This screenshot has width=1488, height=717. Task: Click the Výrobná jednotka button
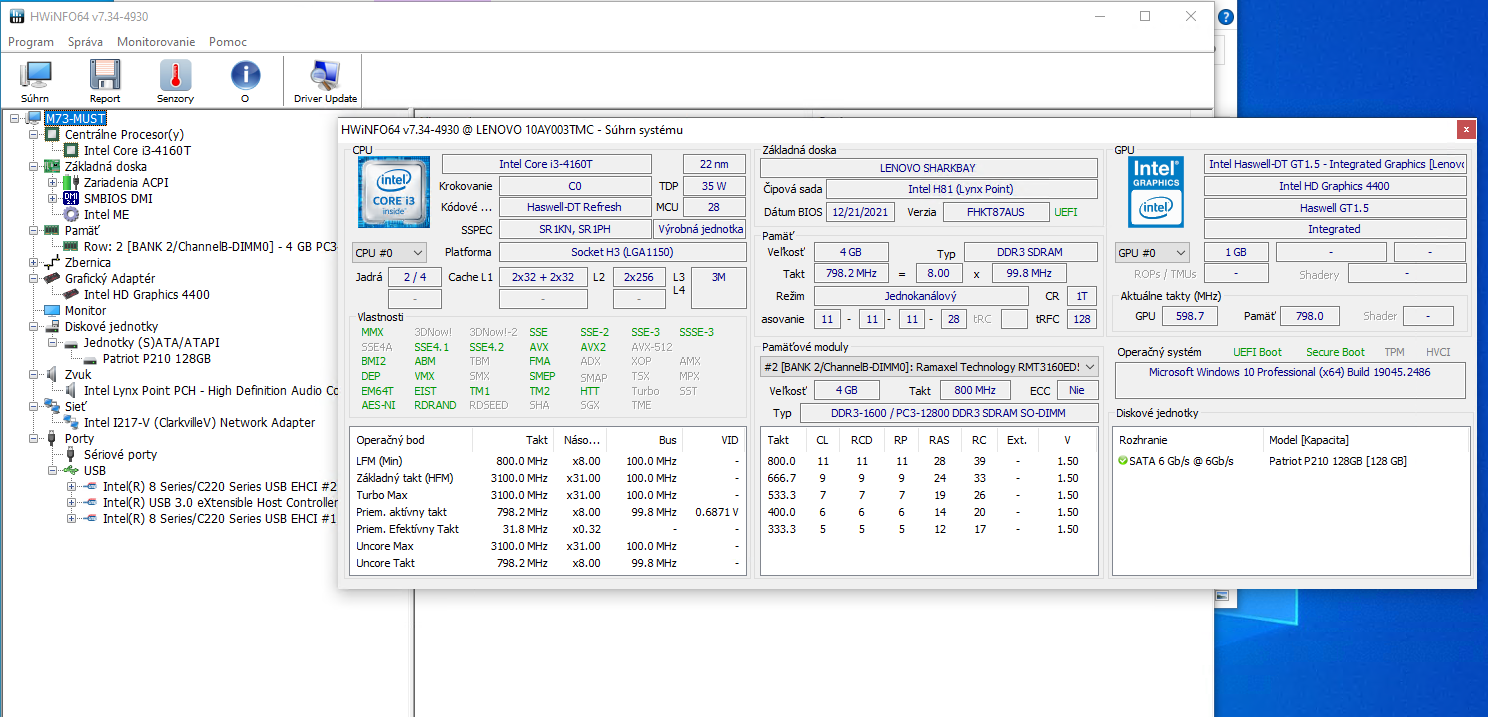(x=700, y=229)
